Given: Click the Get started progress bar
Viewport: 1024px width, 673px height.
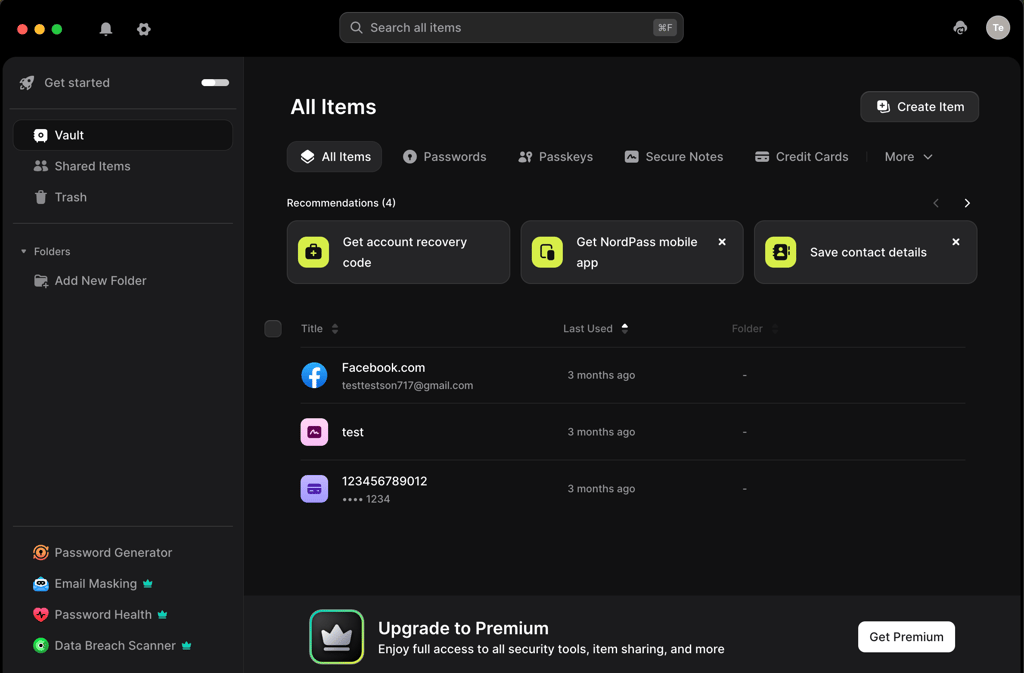Looking at the screenshot, I should 215,83.
